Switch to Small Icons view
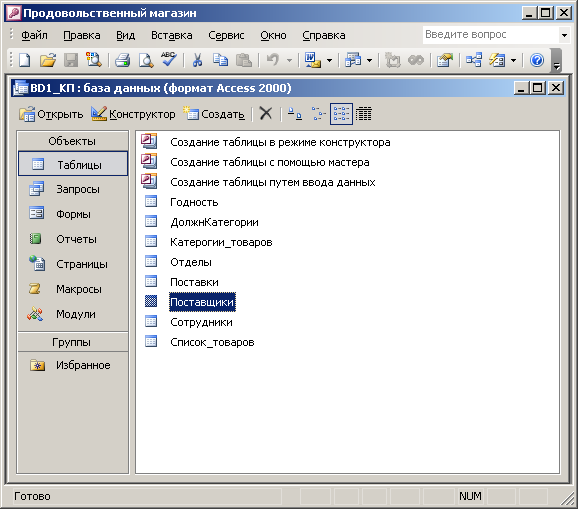The width and height of the screenshot is (578, 509). 318,114
